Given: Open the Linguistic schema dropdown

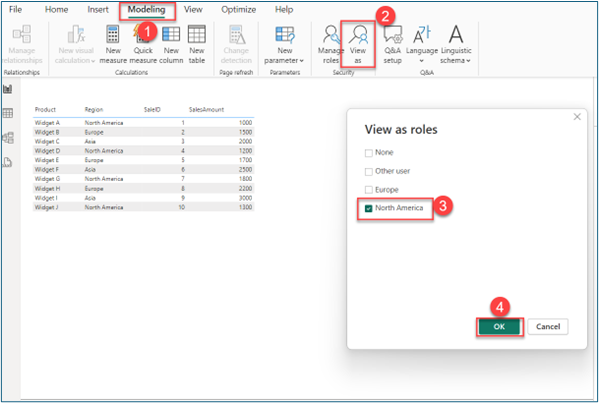Looking at the screenshot, I should coord(456,44).
